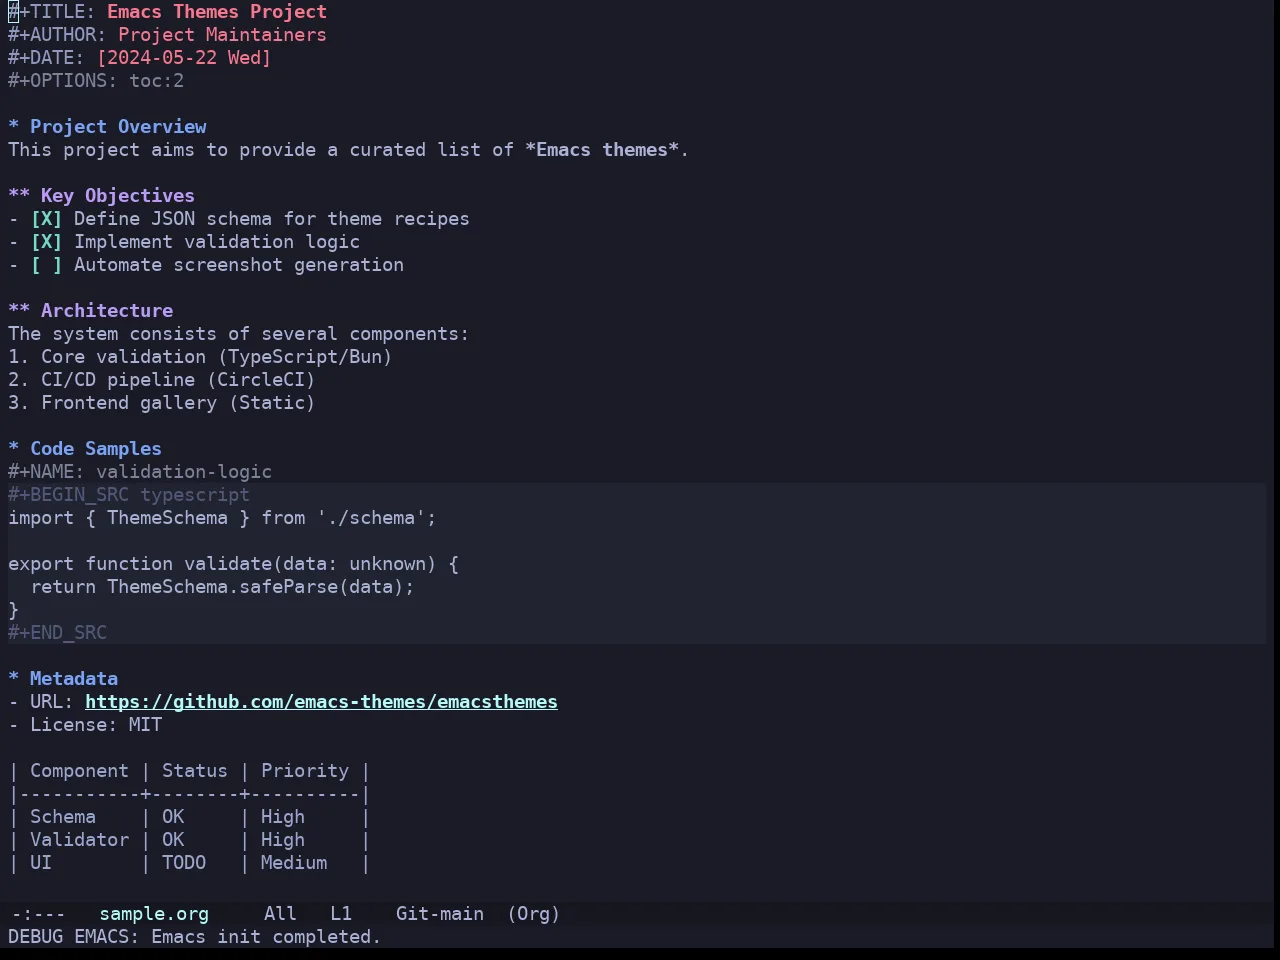1280x960 pixels.
Task: Fold the #+BEGIN_SRC typescript block line
Action: pos(129,495)
